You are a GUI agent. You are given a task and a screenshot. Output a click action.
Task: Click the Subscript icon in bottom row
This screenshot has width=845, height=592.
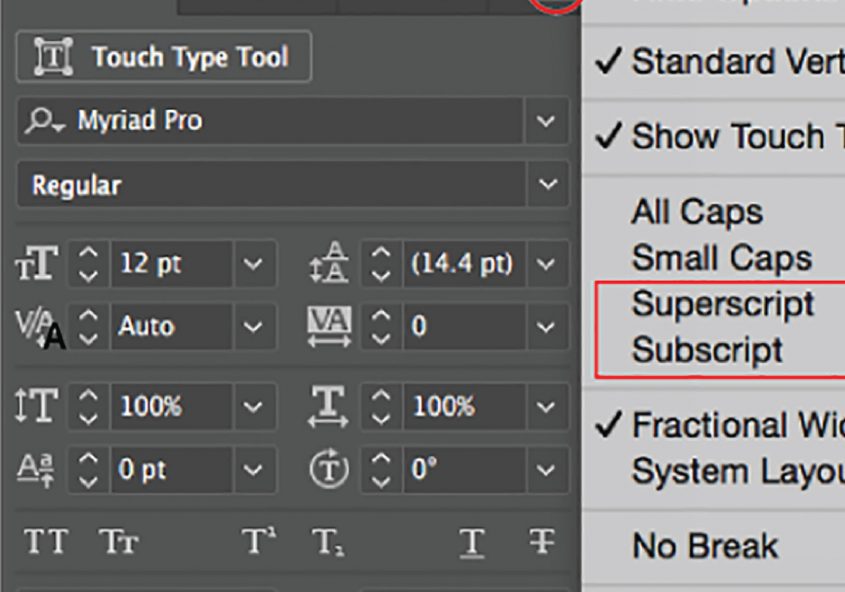(327, 543)
